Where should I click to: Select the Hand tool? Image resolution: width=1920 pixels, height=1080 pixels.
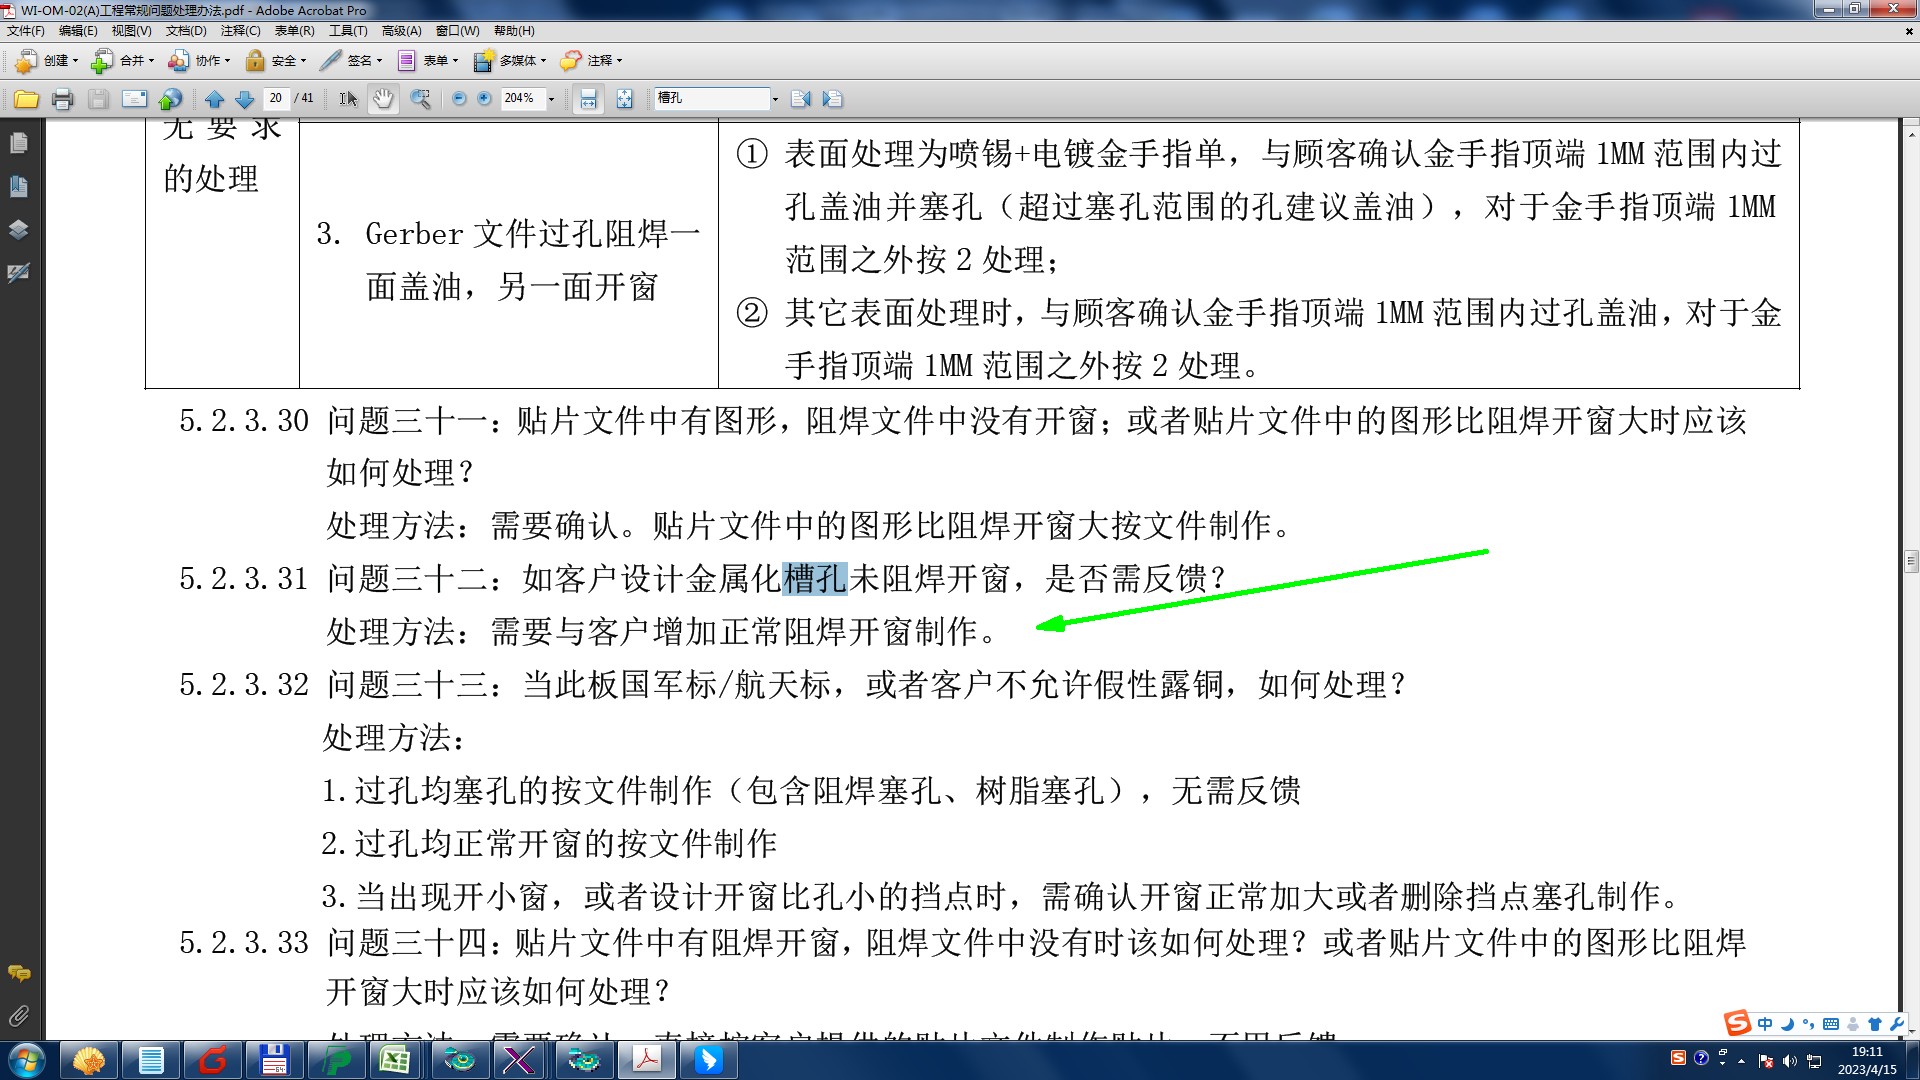click(x=383, y=99)
